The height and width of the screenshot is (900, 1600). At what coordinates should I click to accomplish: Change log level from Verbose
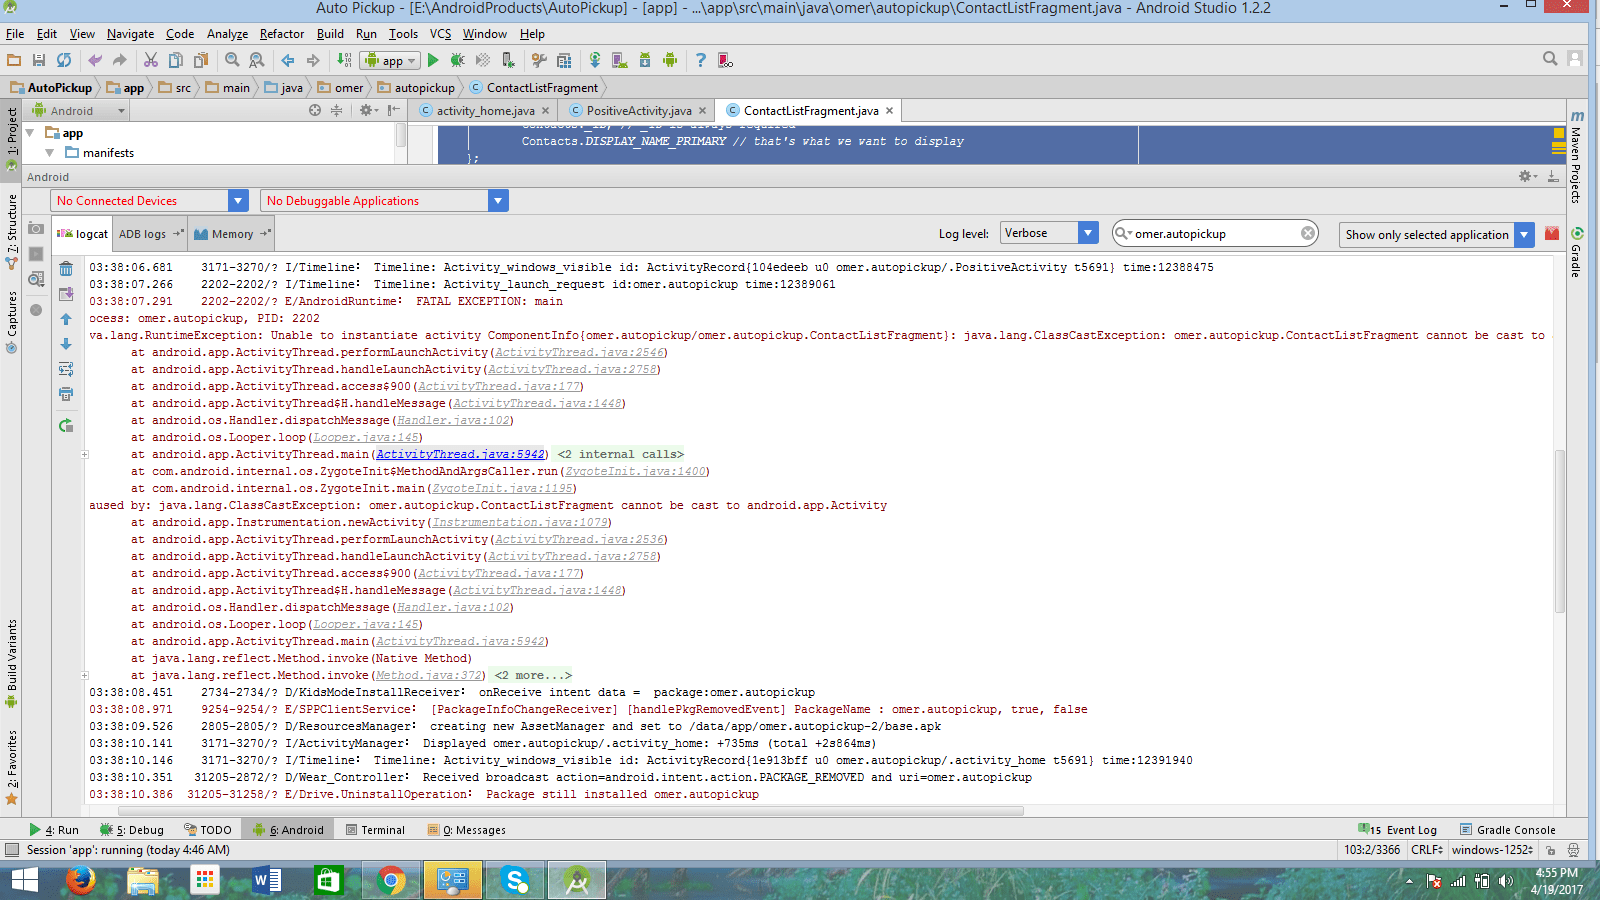tap(1086, 232)
